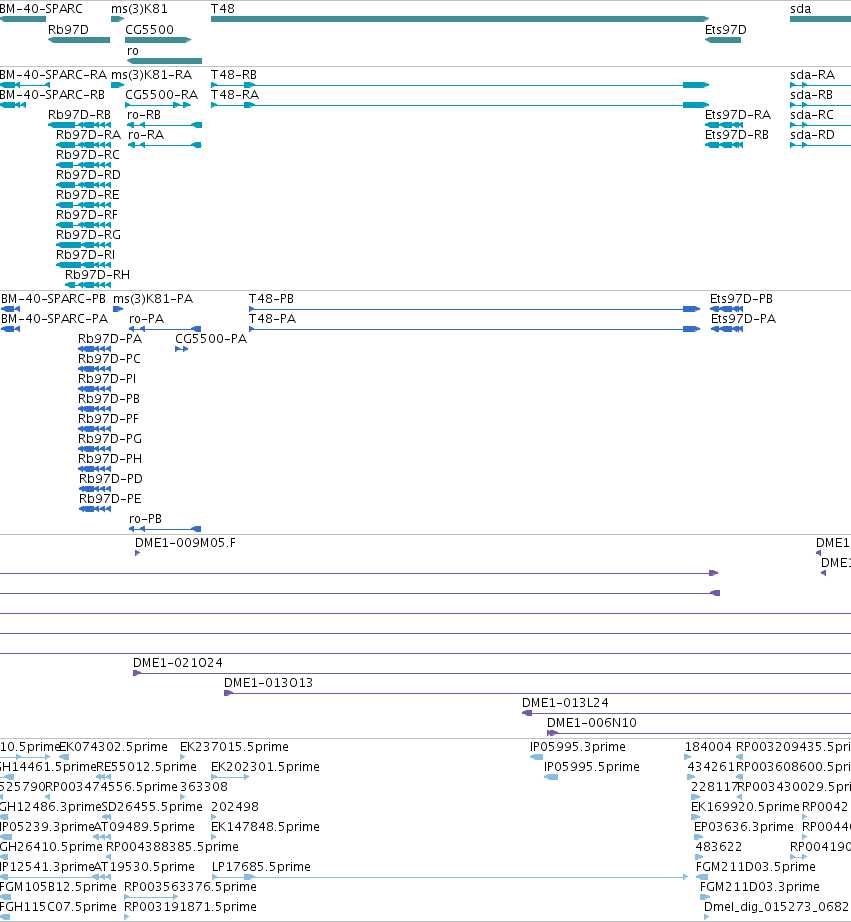Open the Ets97D-RB transcript
851x922 pixels.
coord(737,135)
